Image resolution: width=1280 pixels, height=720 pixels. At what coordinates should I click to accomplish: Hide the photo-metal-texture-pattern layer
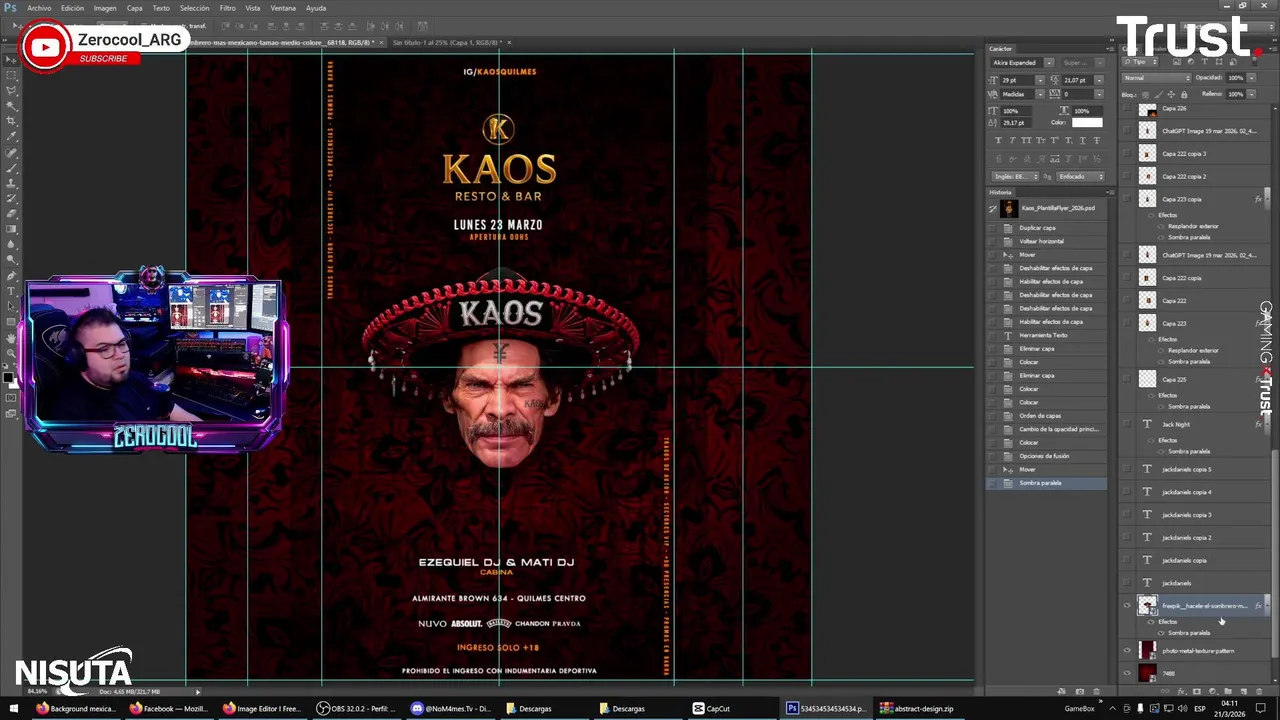1127,650
